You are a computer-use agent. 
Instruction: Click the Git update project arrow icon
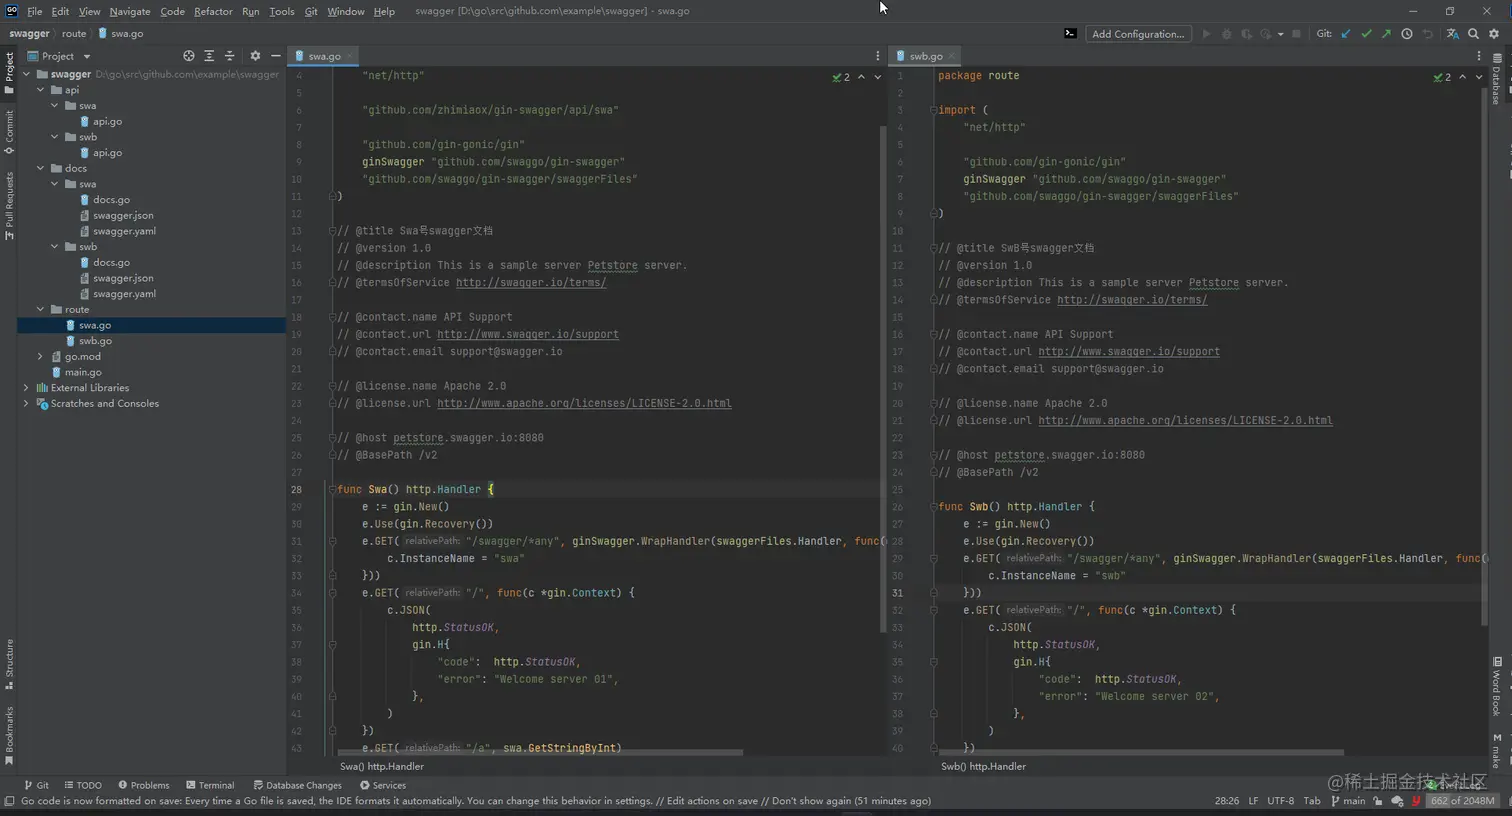point(1346,34)
